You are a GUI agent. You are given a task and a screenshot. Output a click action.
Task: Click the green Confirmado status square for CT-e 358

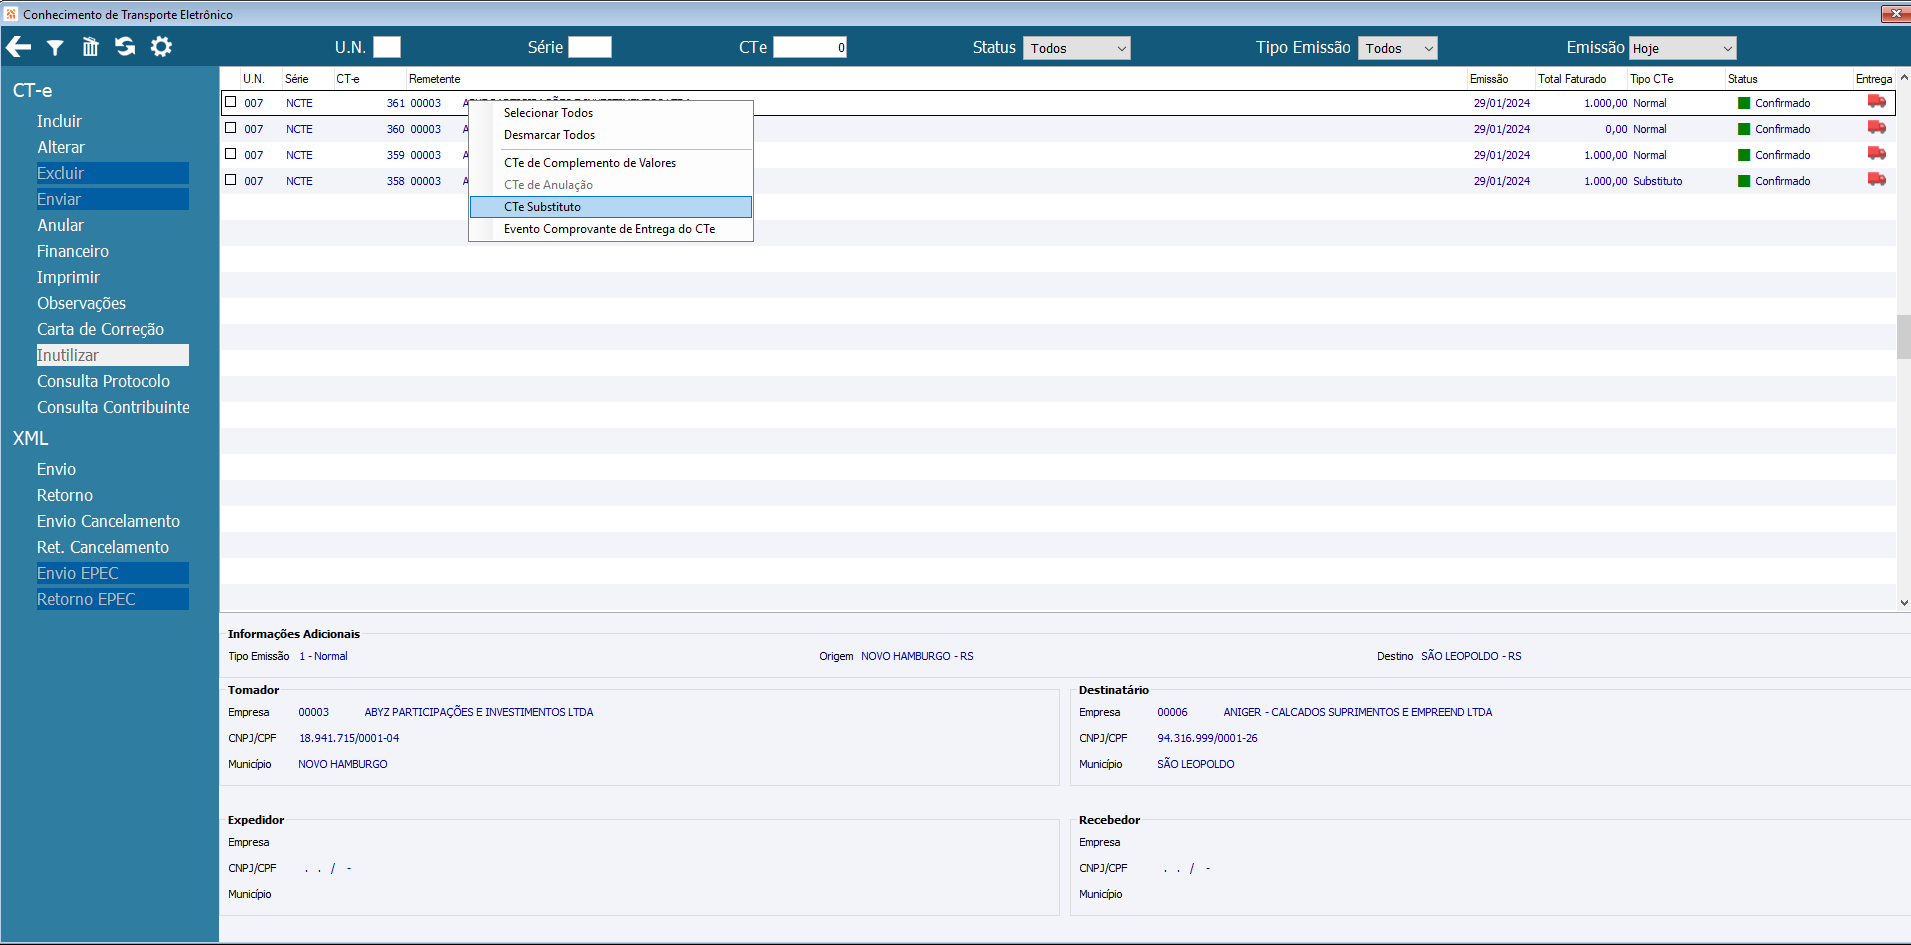click(1744, 181)
